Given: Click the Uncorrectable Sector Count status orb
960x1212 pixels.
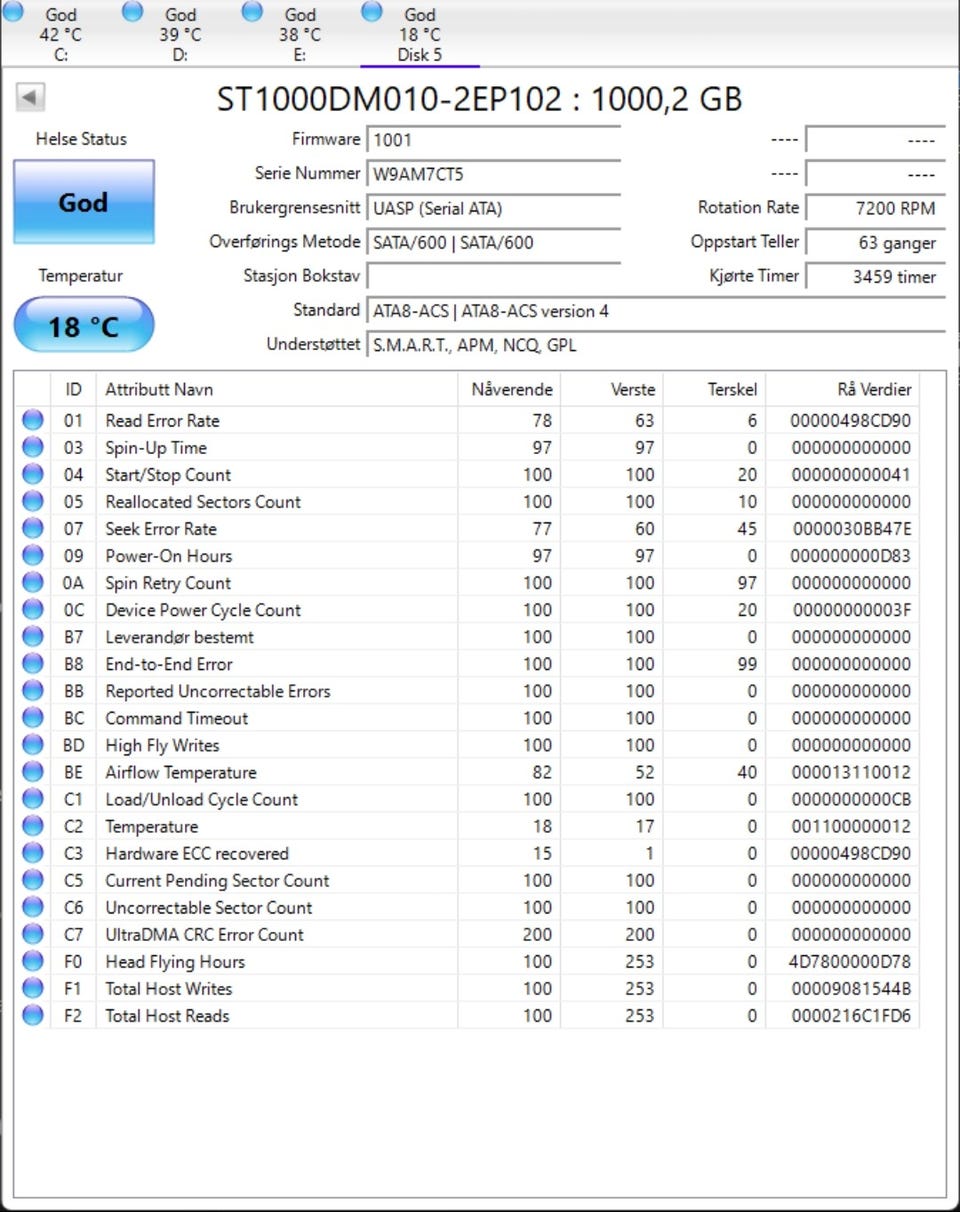Looking at the screenshot, I should pos(33,906).
